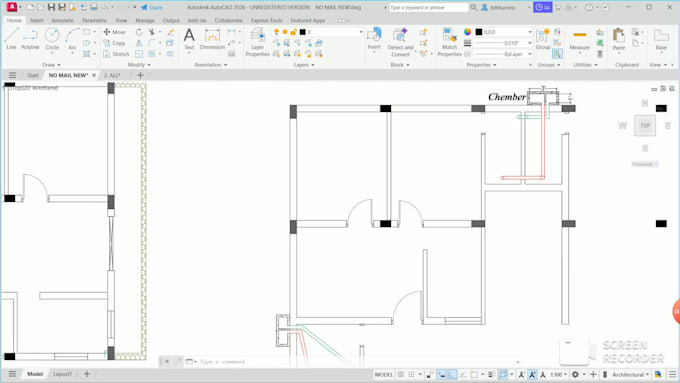Viewport: 680px width, 383px height.
Task: Expand the Modify panel
Action: [x=139, y=65]
